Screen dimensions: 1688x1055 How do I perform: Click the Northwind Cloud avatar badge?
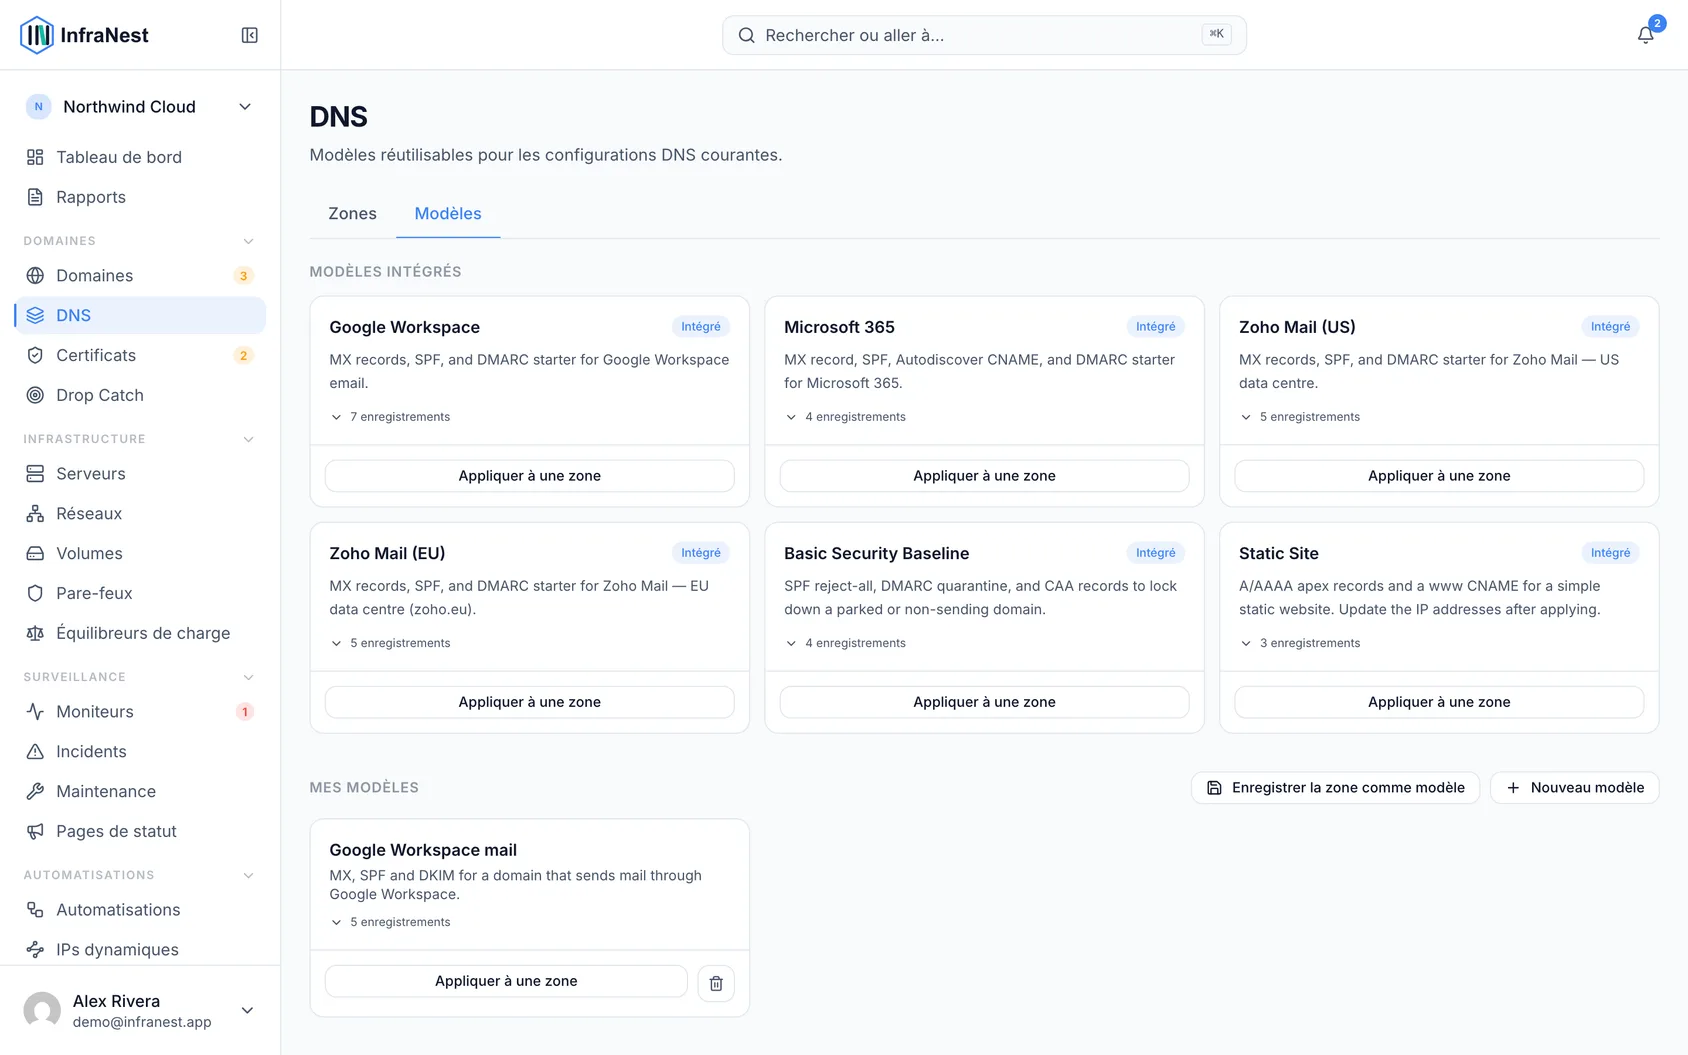point(38,107)
